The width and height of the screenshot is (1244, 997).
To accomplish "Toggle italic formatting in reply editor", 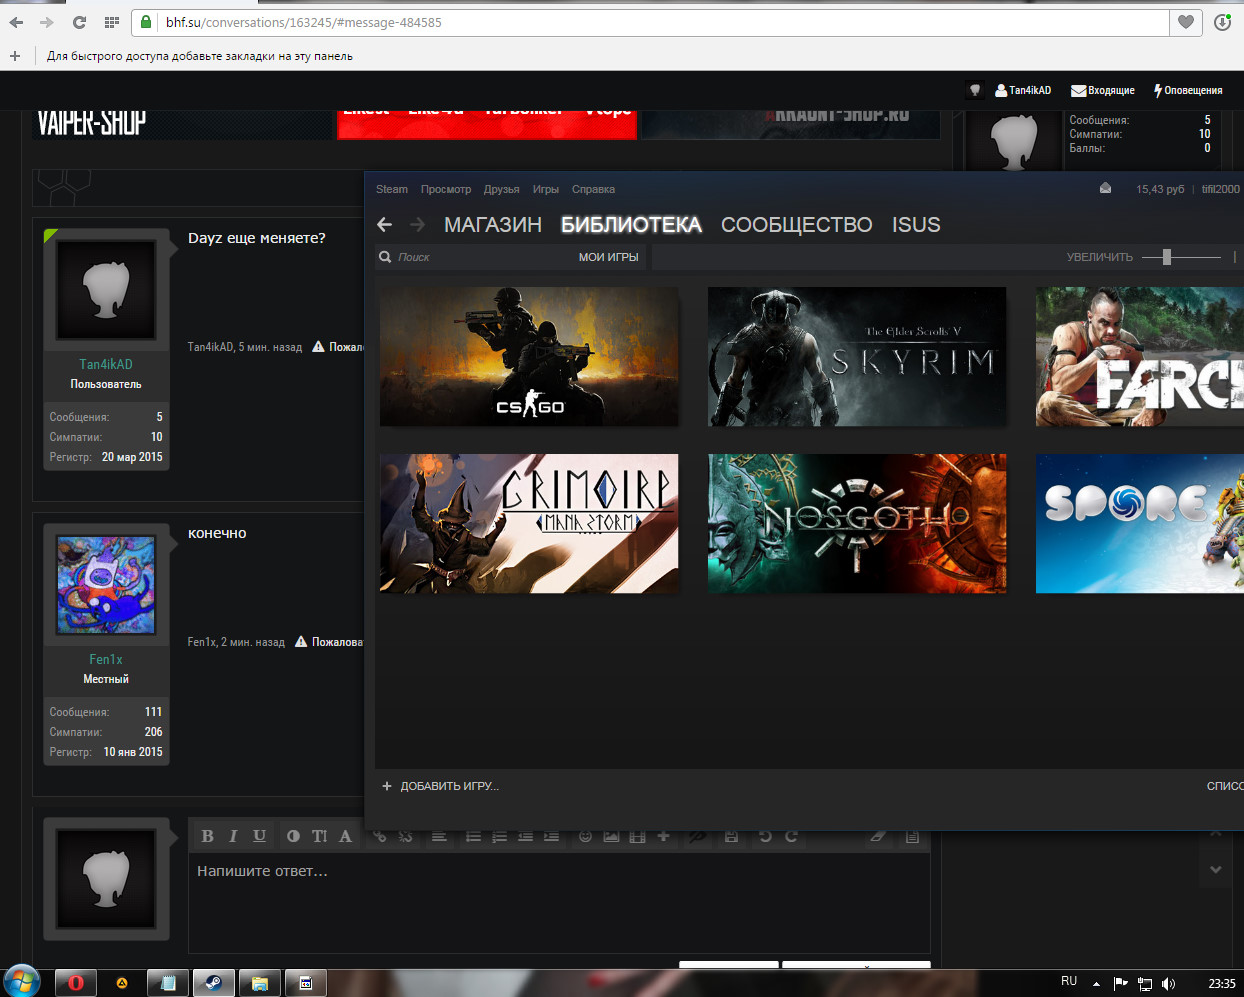I will click(233, 836).
